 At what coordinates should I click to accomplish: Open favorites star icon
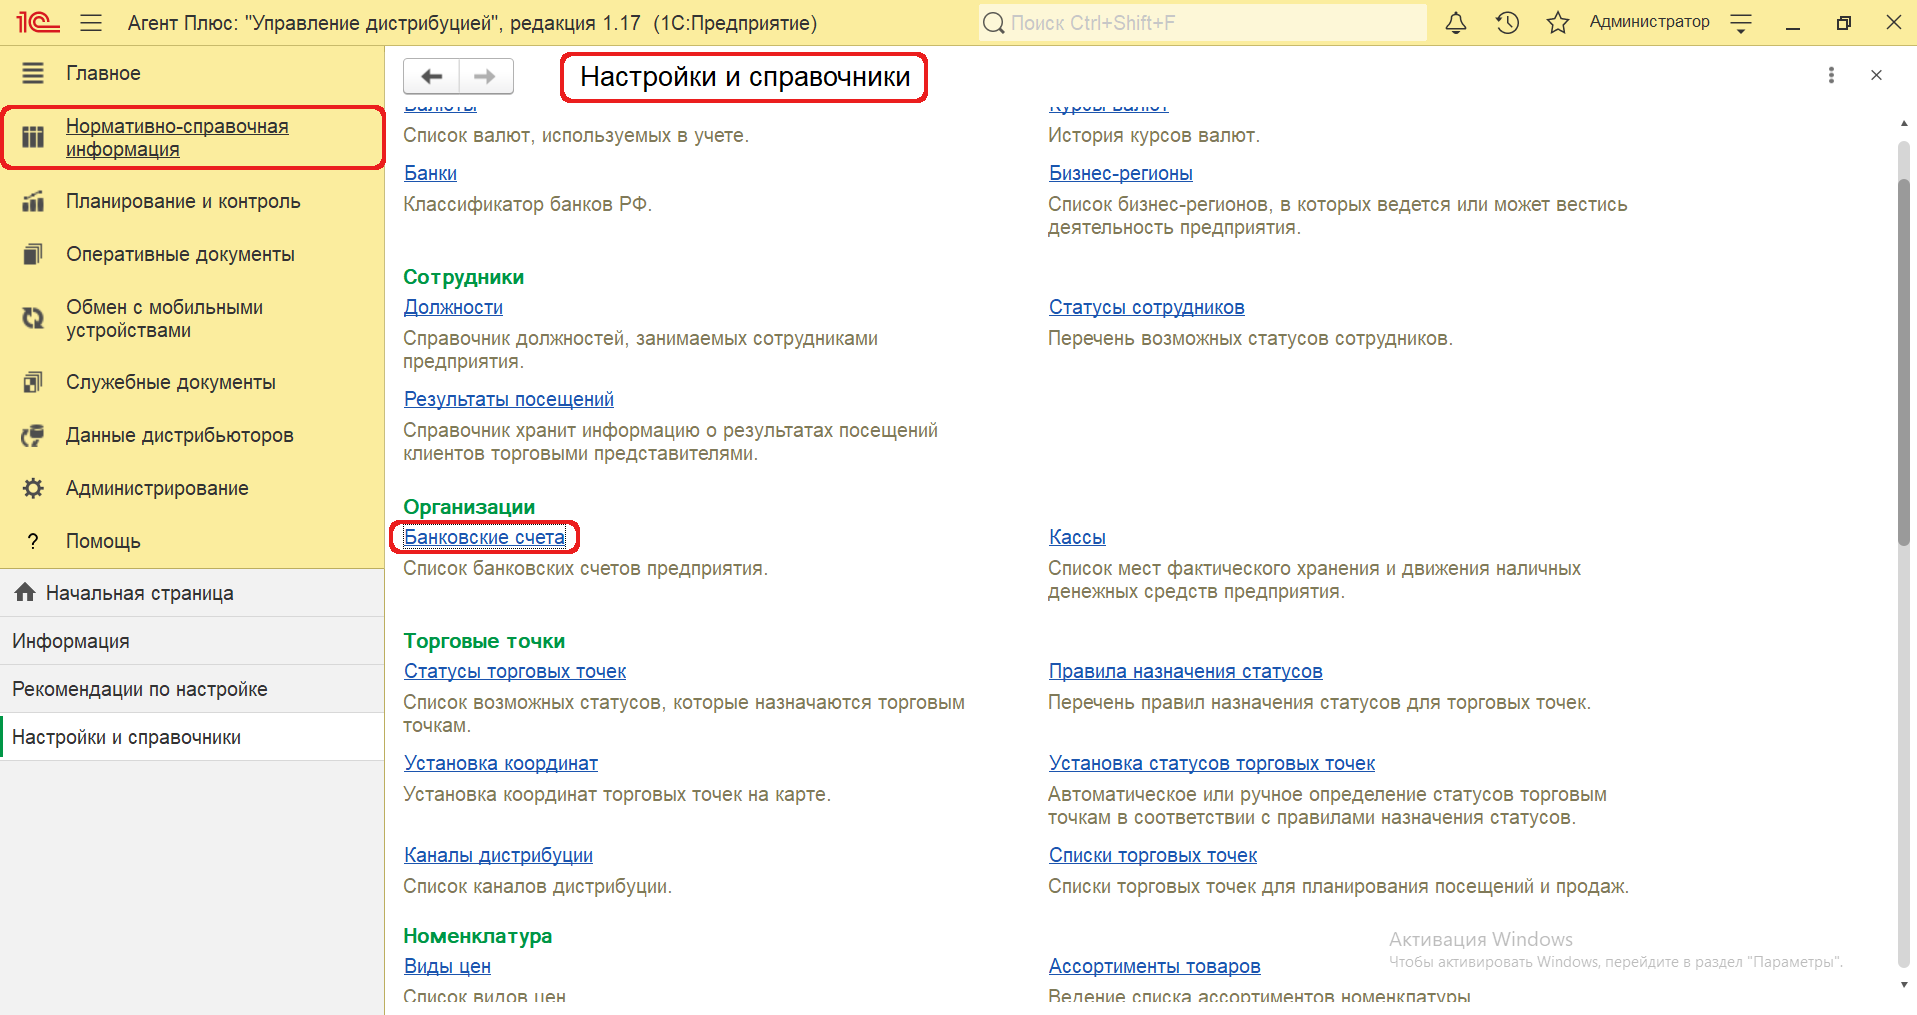point(1557,23)
